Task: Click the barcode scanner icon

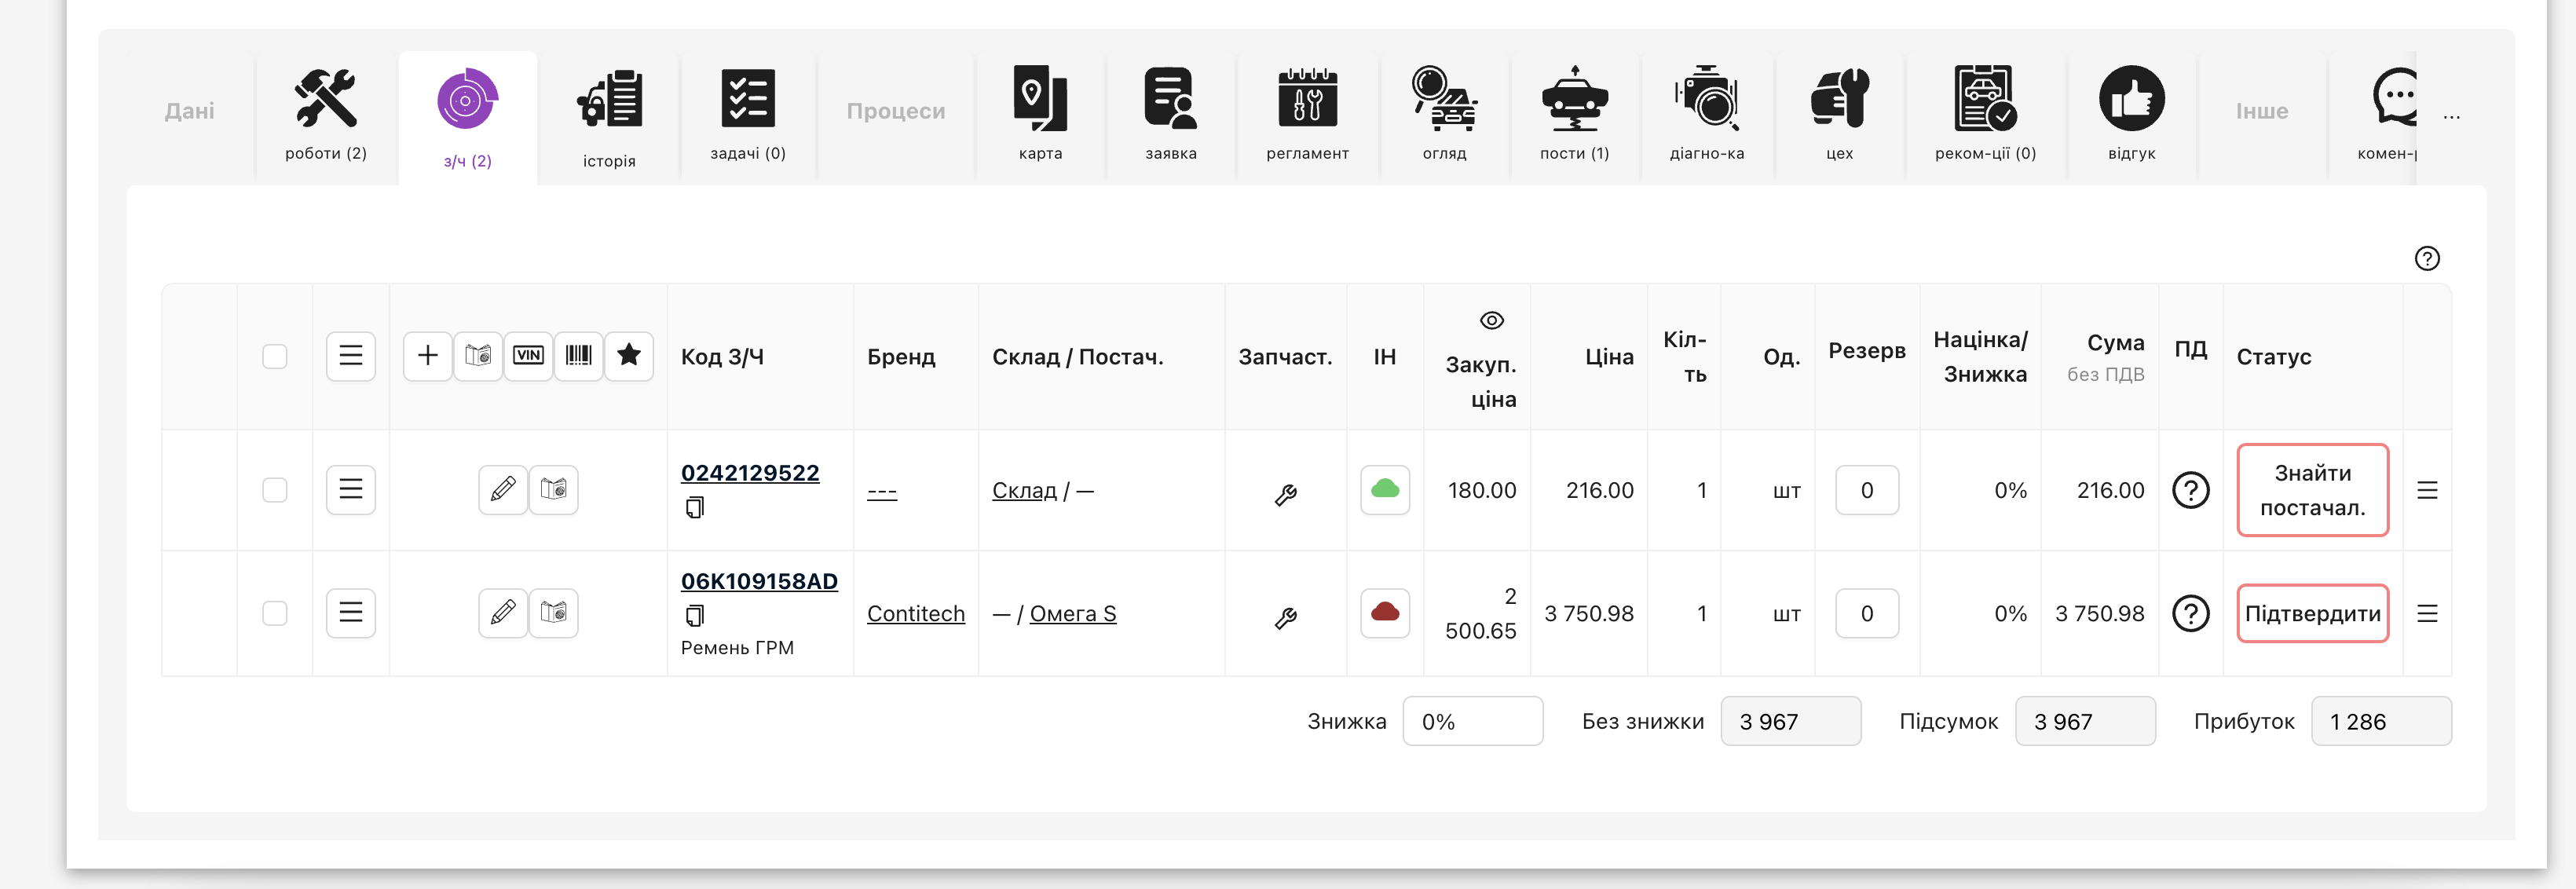Action: (x=578, y=356)
